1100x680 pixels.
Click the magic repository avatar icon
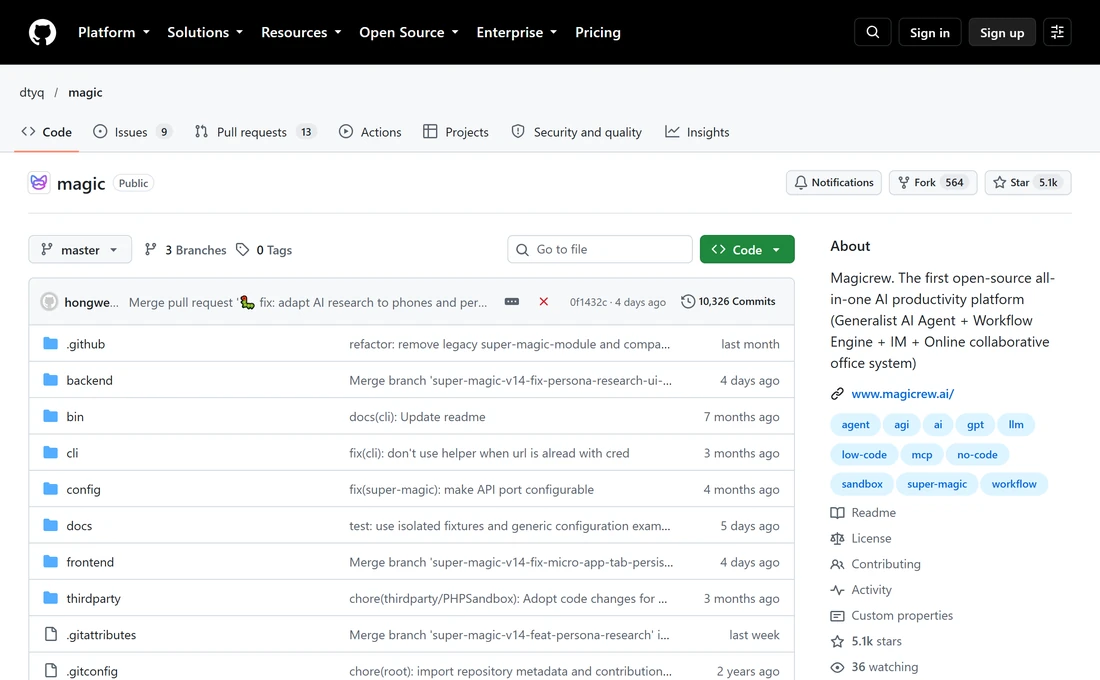(39, 182)
